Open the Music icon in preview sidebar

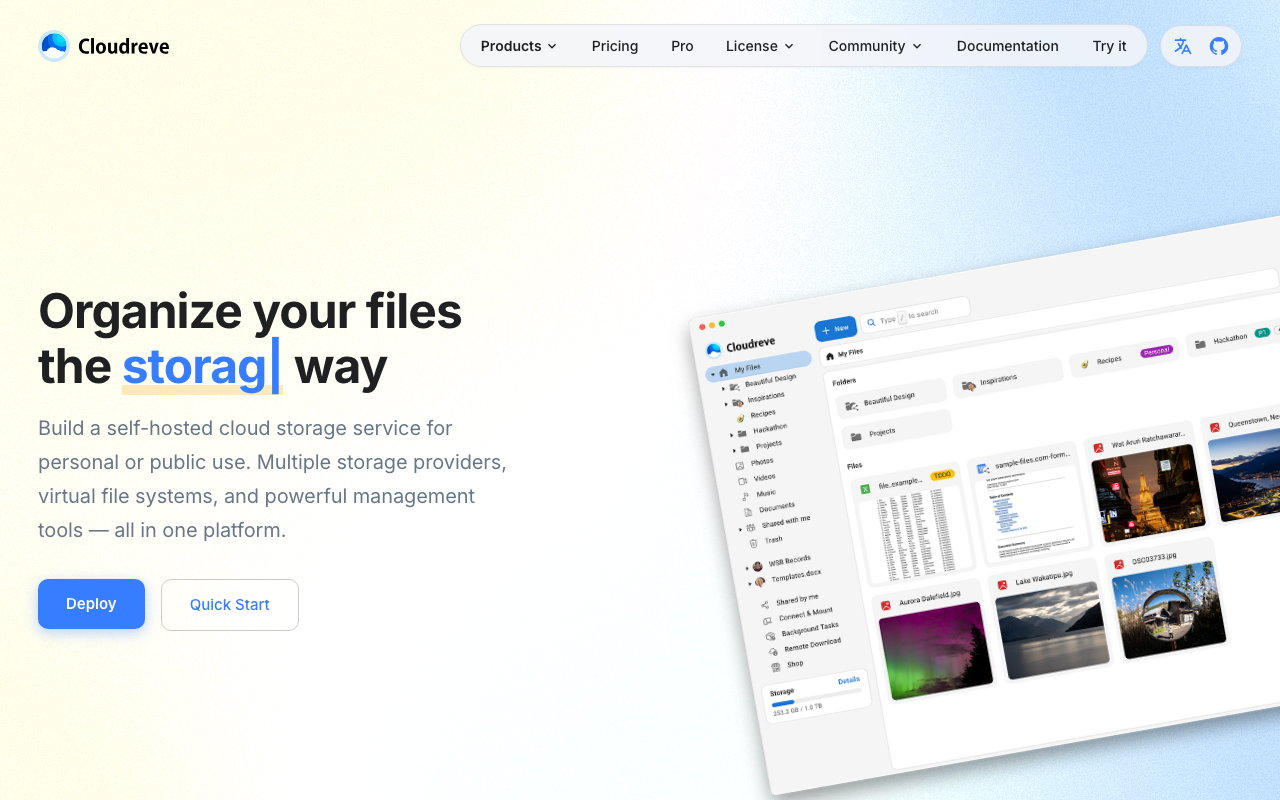[745, 496]
